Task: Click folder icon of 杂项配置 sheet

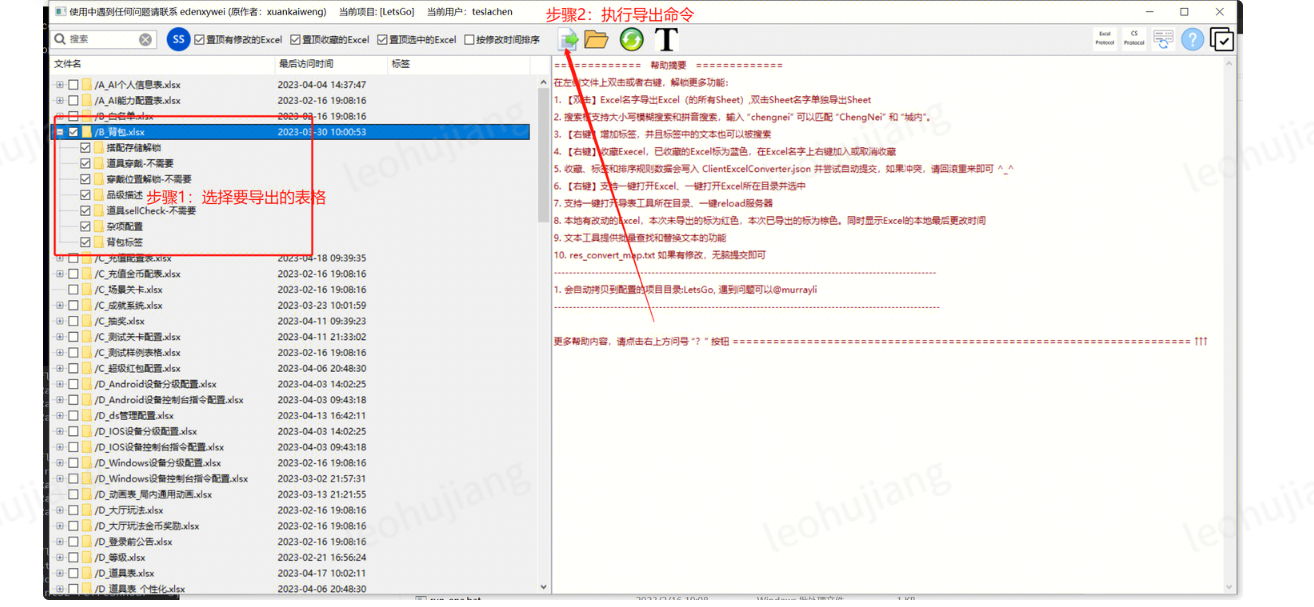Action: (99, 227)
